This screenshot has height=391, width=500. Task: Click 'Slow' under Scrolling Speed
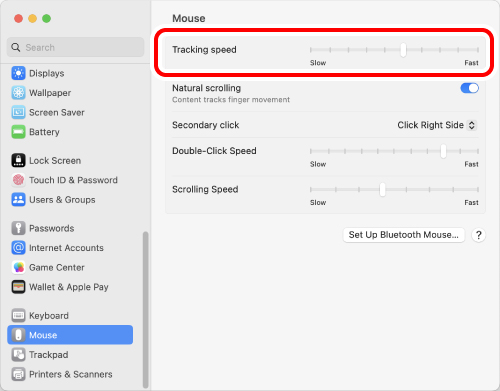(318, 202)
